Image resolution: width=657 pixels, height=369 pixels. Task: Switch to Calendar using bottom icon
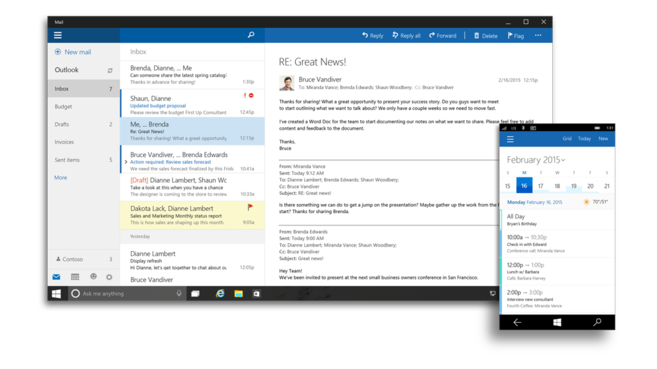(75, 277)
